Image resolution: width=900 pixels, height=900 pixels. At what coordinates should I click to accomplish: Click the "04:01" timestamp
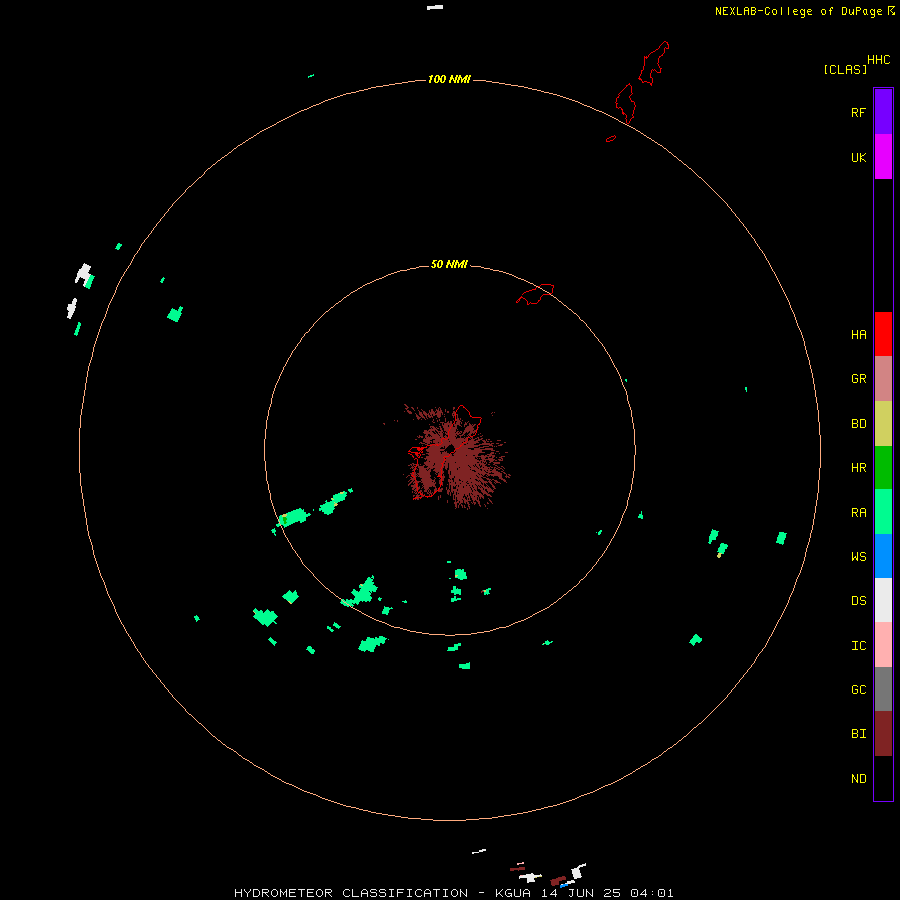point(651,893)
